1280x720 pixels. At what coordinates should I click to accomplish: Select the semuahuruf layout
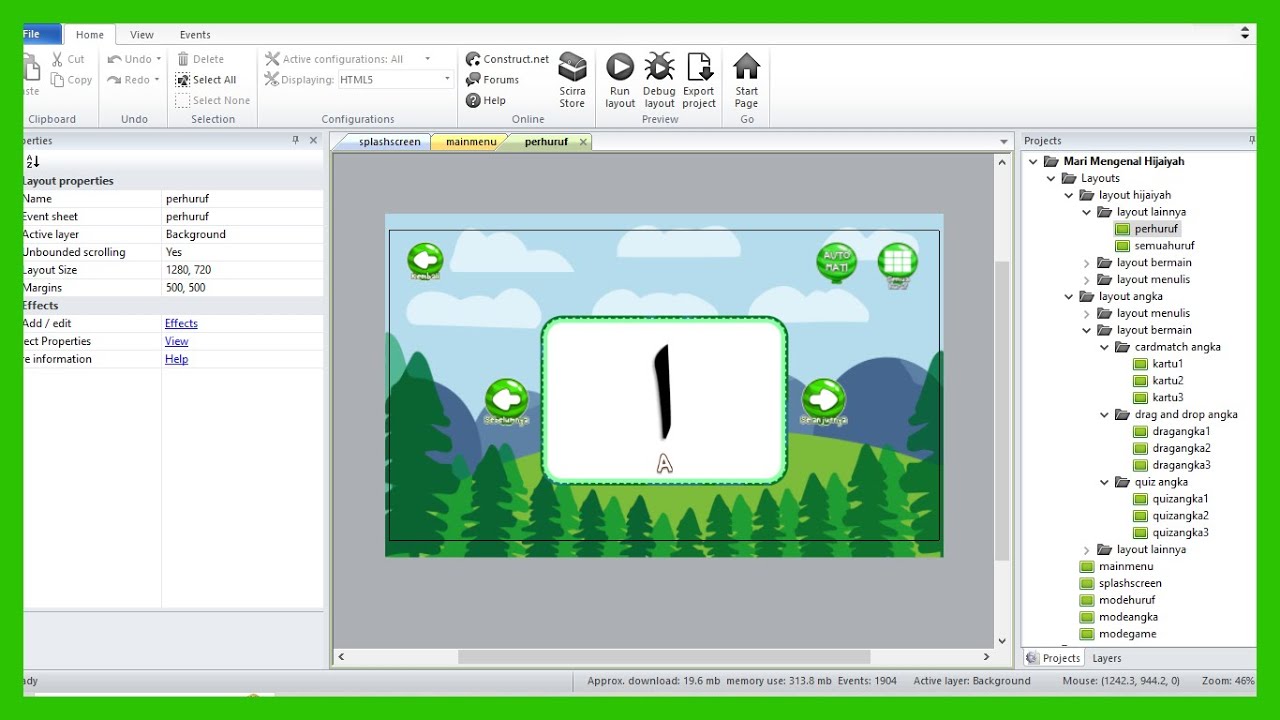click(1164, 246)
